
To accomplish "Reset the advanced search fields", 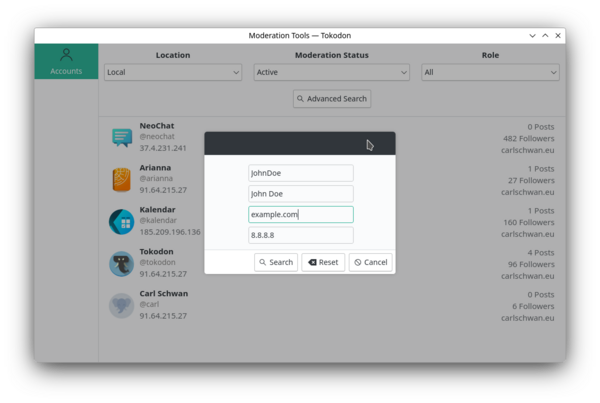I will [322, 262].
